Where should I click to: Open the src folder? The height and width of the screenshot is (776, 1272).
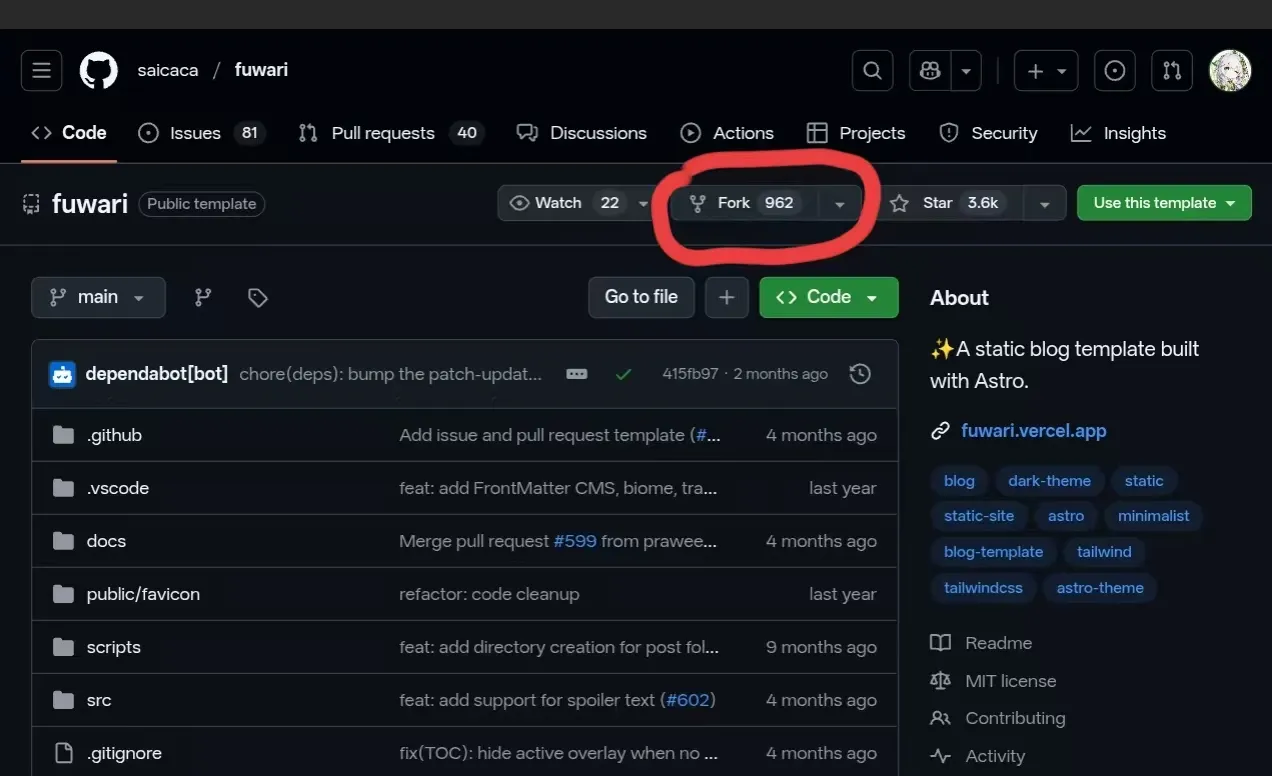pyautogui.click(x=99, y=700)
